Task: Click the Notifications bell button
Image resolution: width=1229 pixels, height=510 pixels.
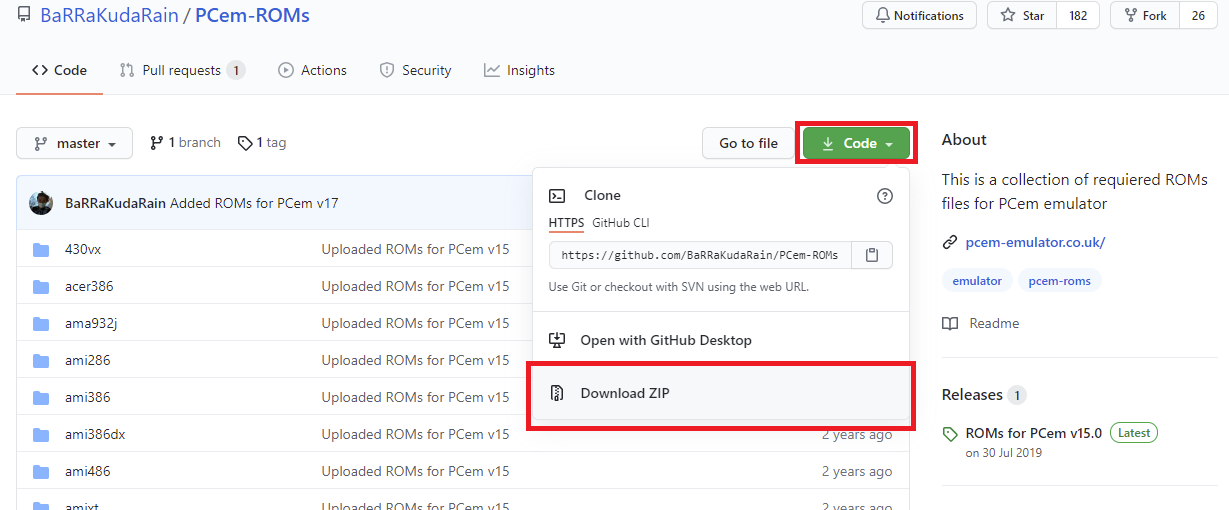Action: 919,15
